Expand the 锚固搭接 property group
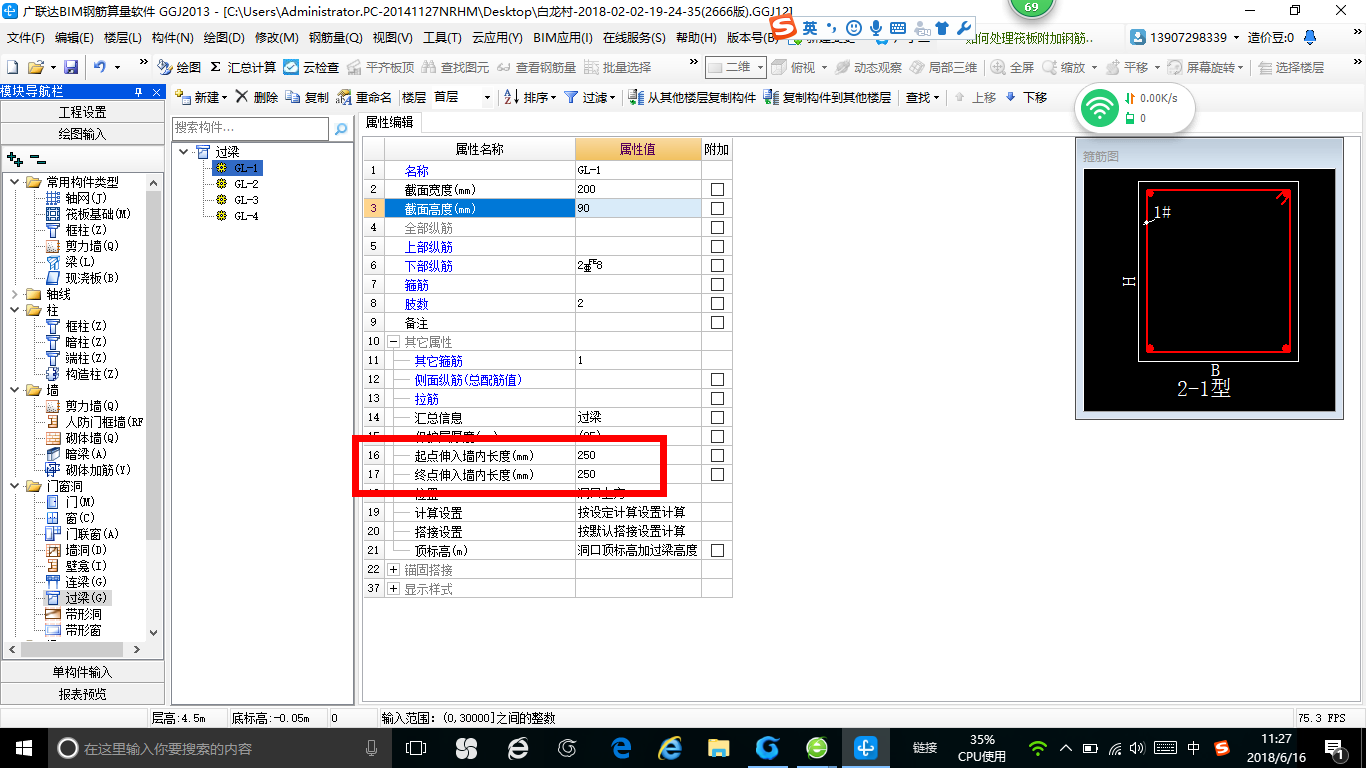Viewport: 1366px width, 768px height. (393, 569)
